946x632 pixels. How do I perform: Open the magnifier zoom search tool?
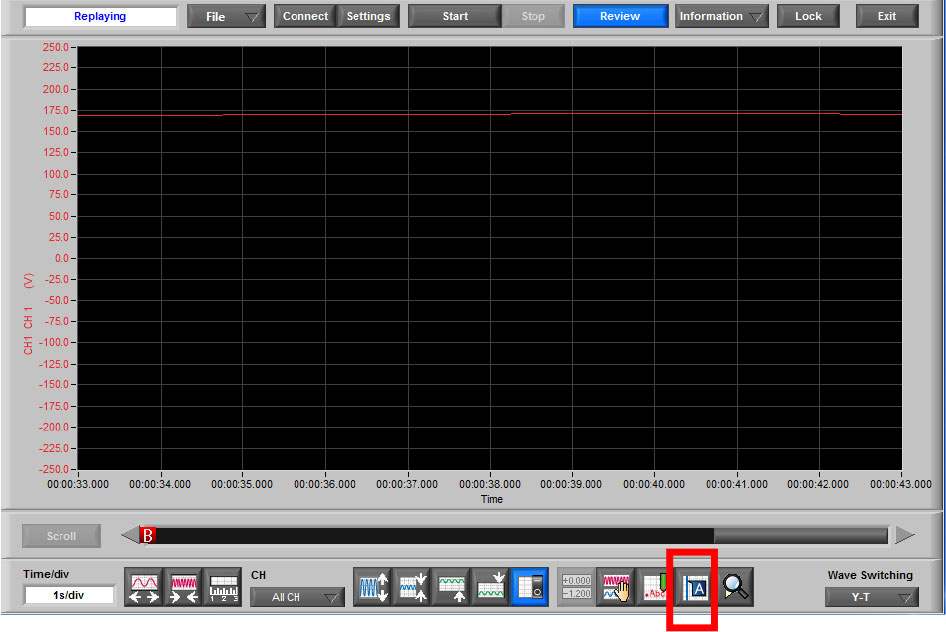tap(734, 587)
